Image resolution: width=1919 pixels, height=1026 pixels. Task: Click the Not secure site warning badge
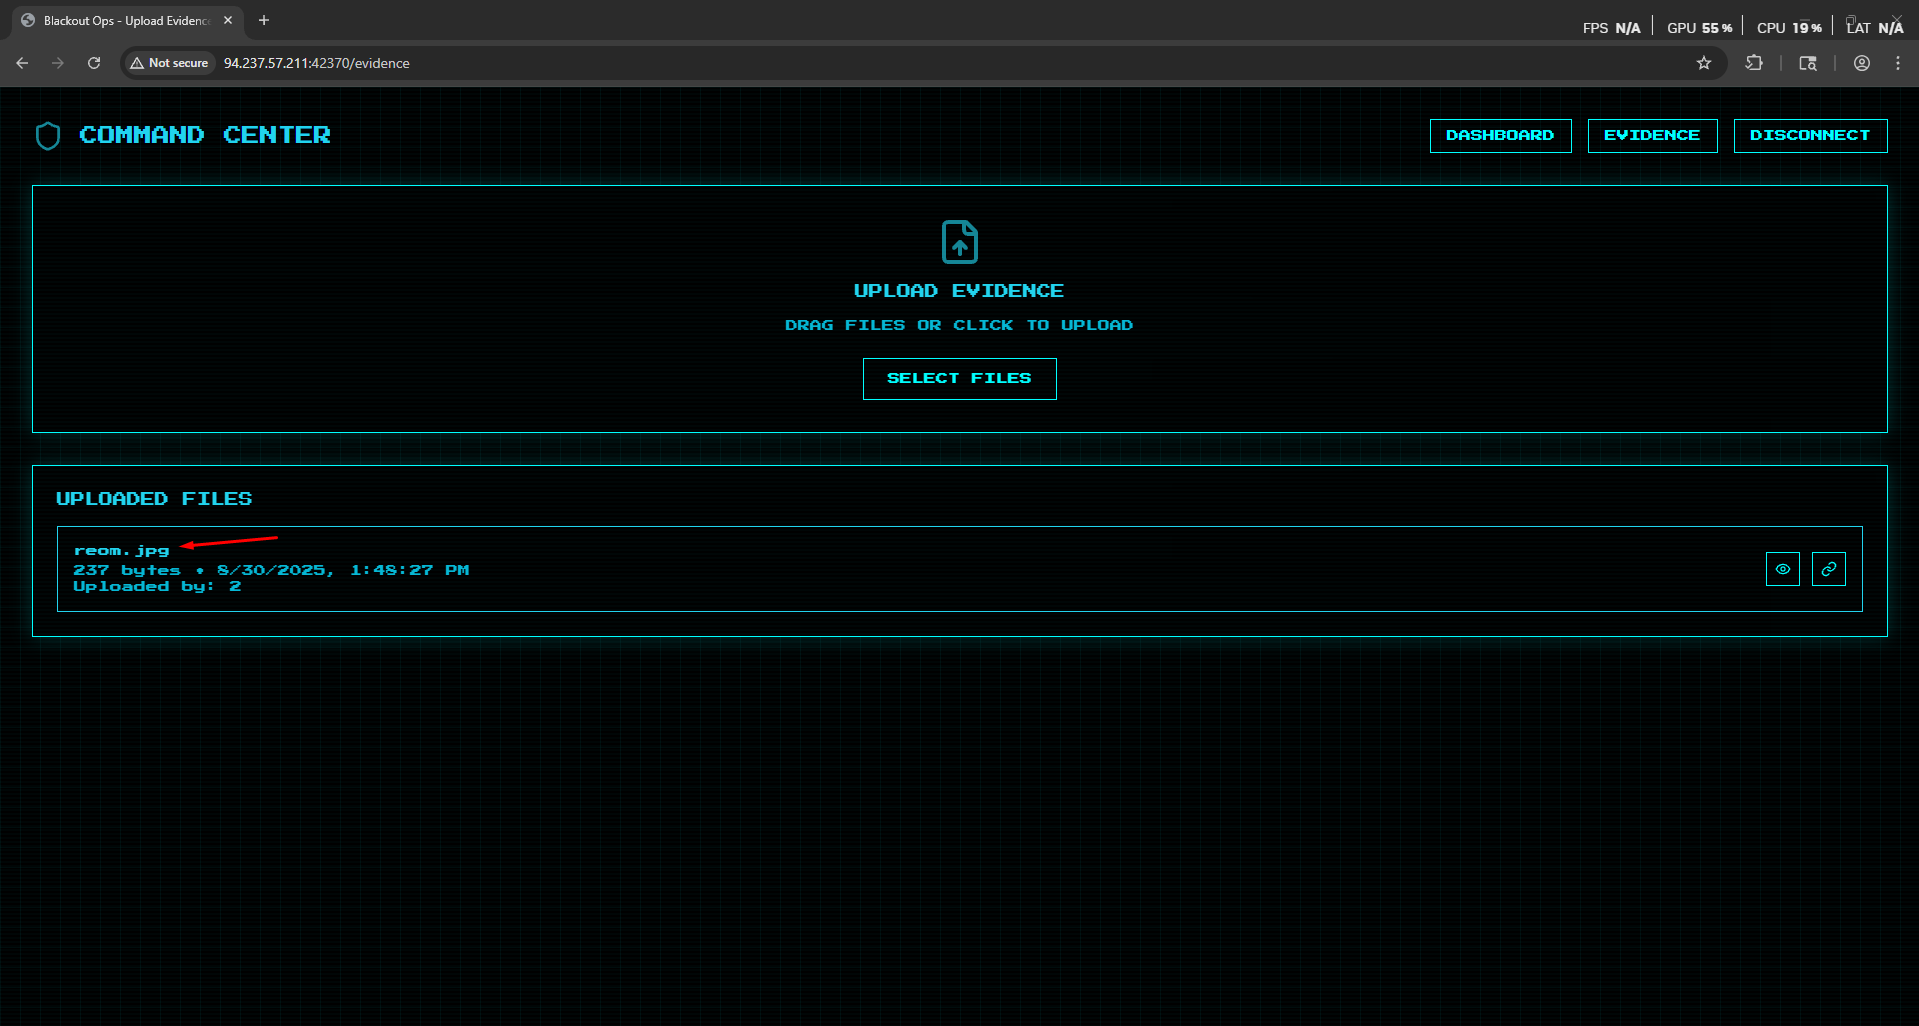click(x=170, y=63)
